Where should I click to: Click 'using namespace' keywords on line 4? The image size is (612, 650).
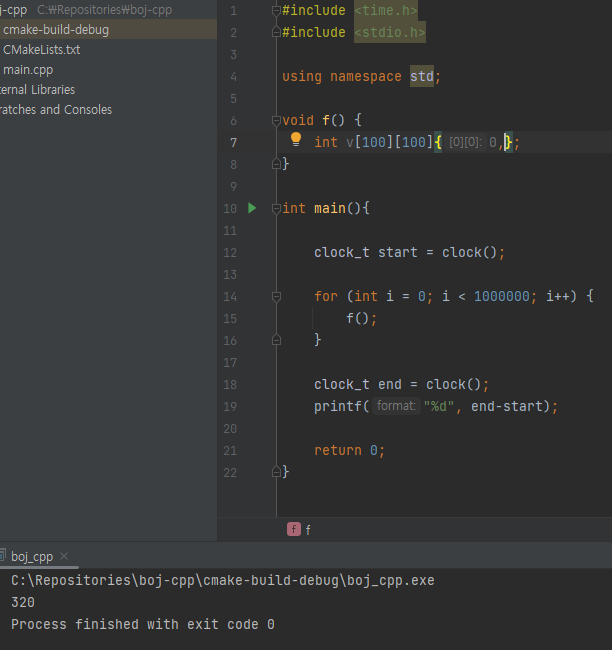click(x=342, y=76)
